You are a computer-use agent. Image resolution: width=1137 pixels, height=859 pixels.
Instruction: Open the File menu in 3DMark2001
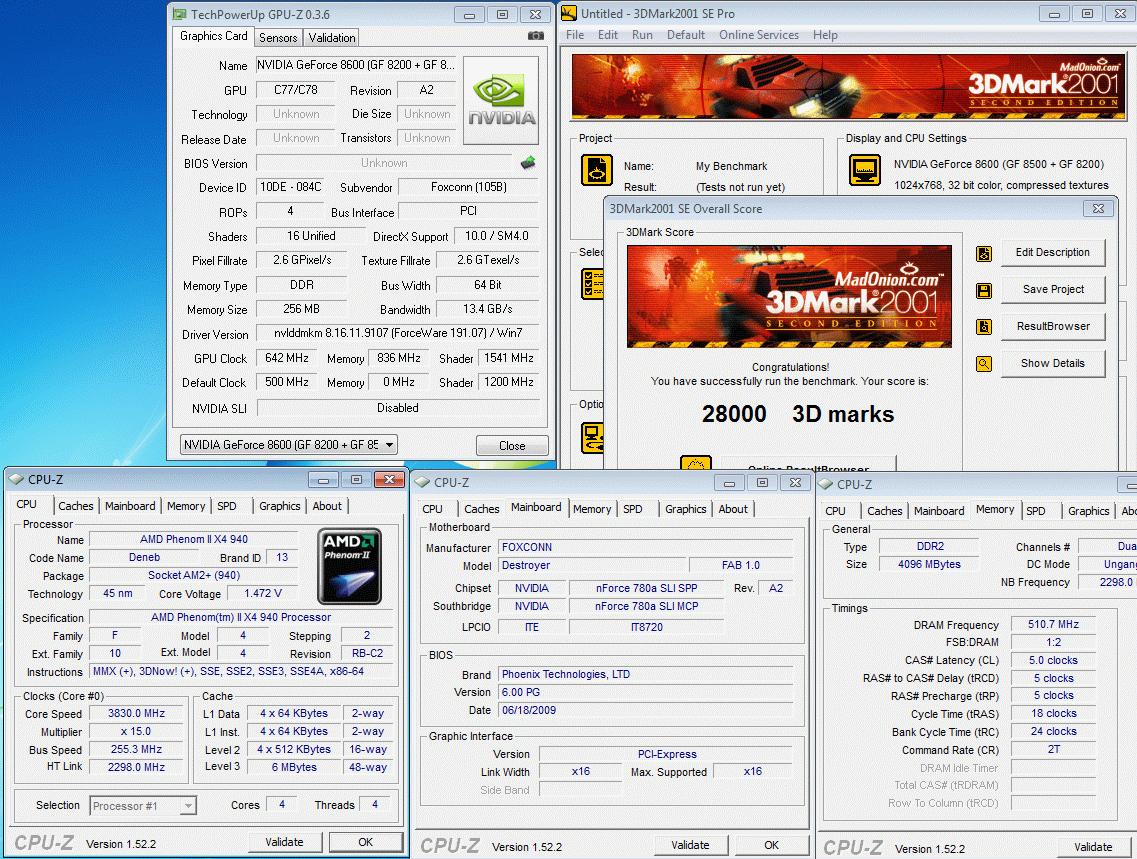(574, 35)
